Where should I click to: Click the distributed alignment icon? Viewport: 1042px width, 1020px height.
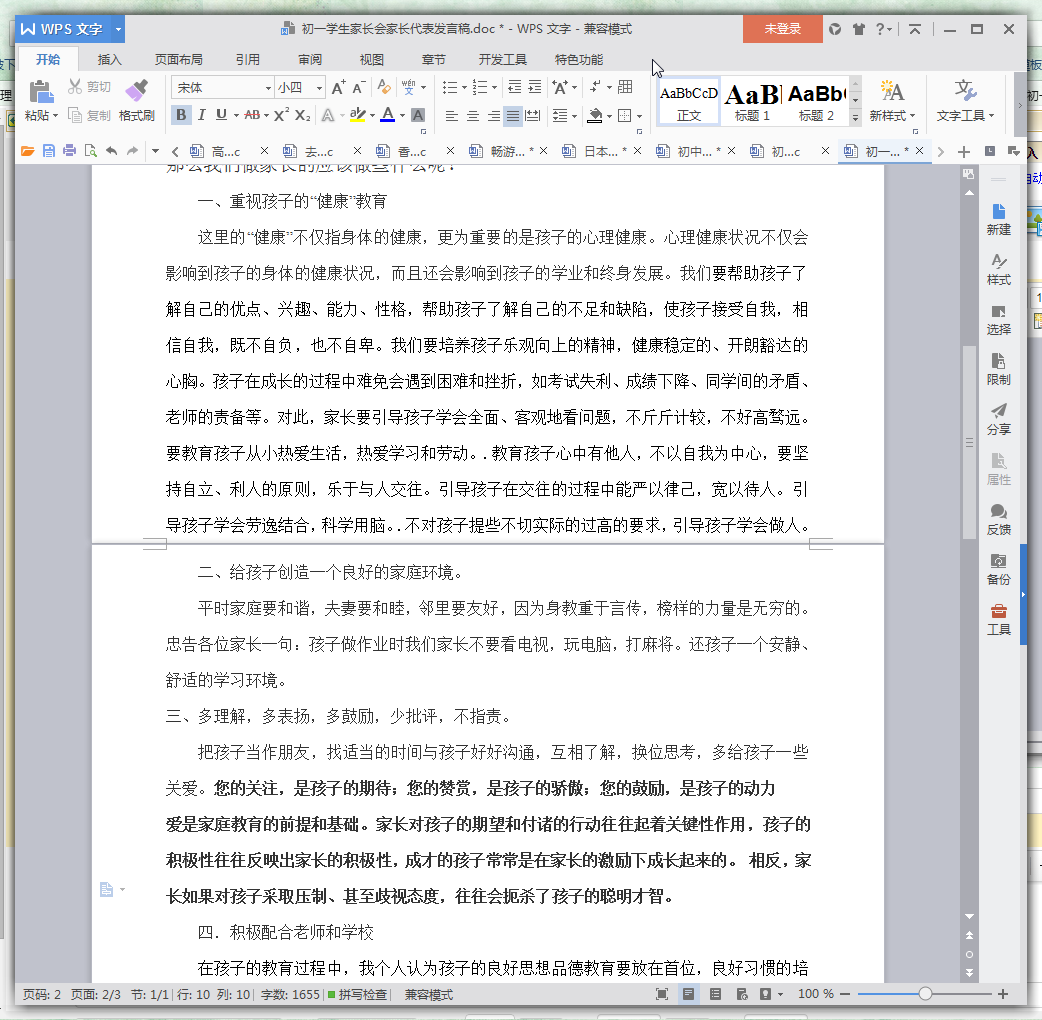click(x=533, y=116)
